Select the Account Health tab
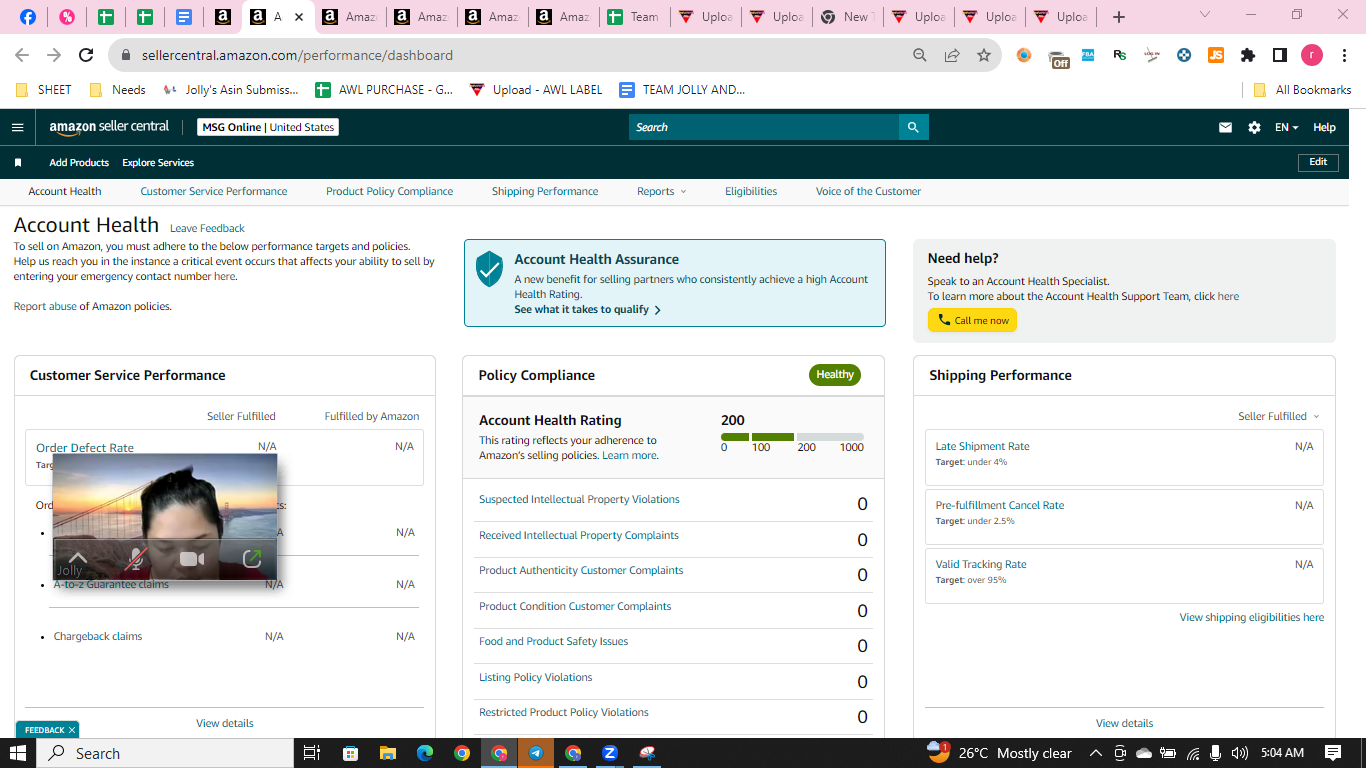Image resolution: width=1366 pixels, height=768 pixels. coord(65,191)
